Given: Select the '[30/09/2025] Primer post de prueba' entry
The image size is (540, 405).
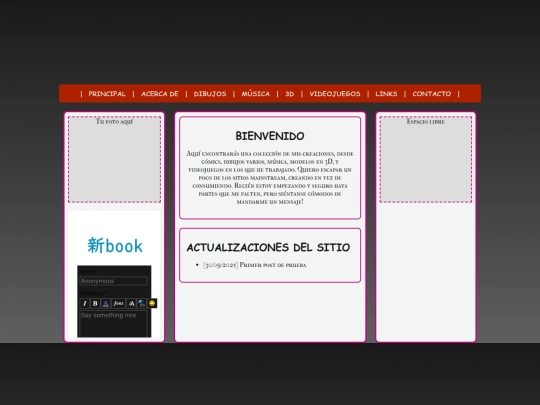Looking at the screenshot, I should click(x=255, y=265).
